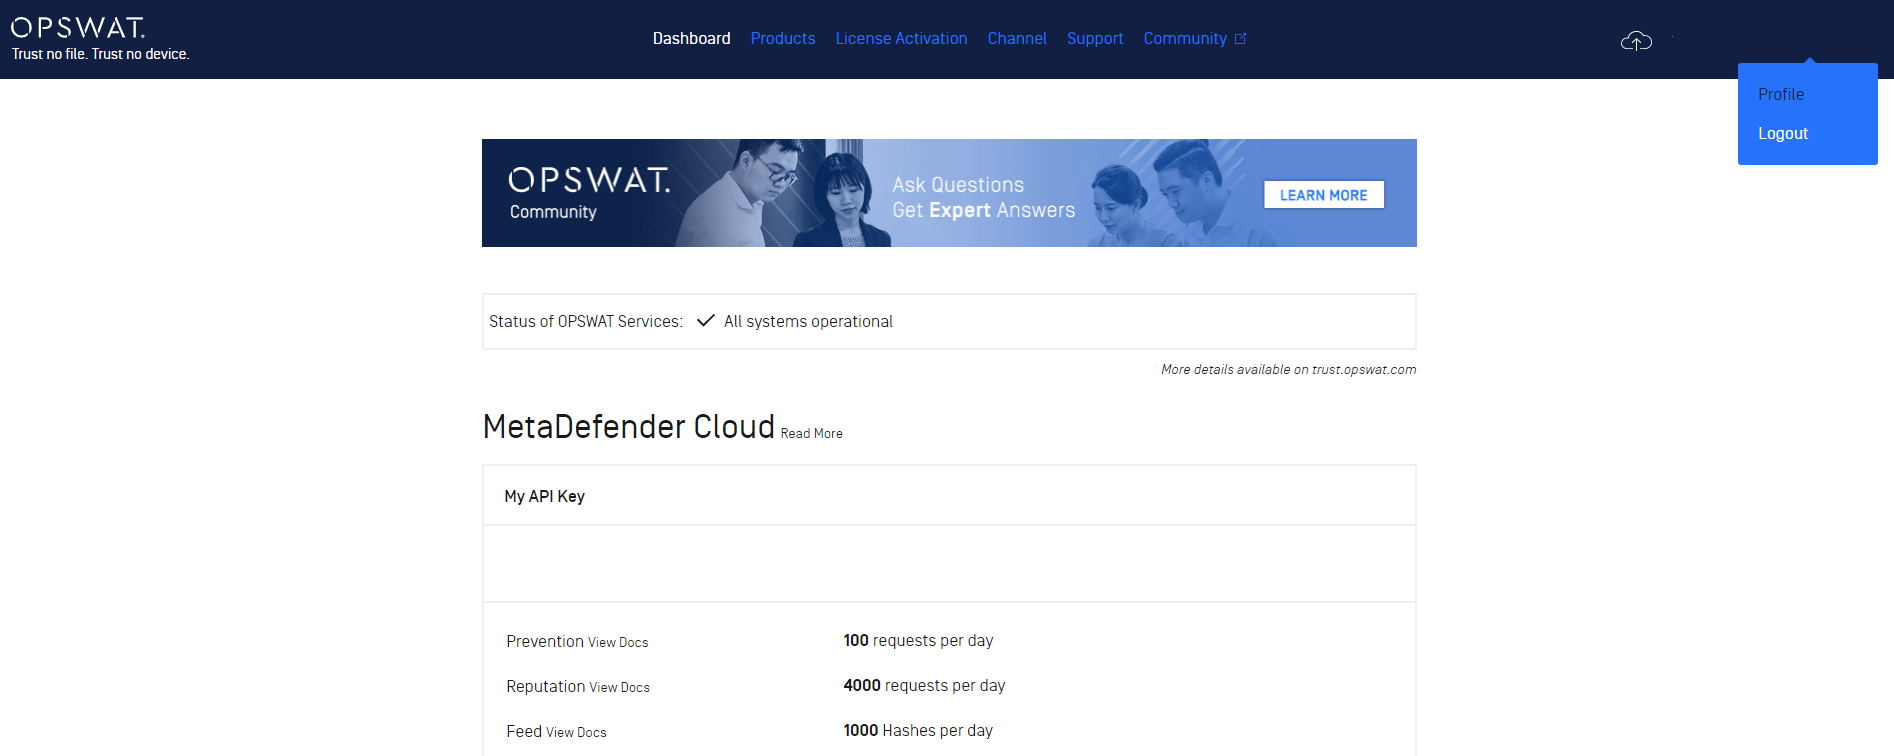
Task: Open View Docs for Reputation
Action: [619, 687]
